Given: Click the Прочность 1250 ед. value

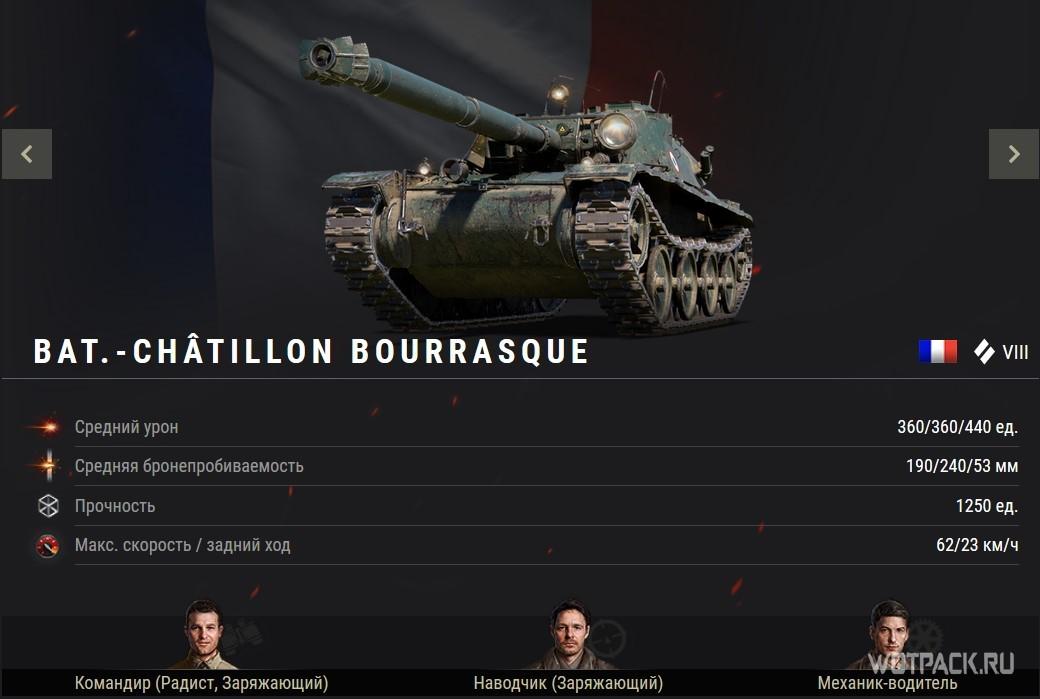Looking at the screenshot, I should 986,506.
